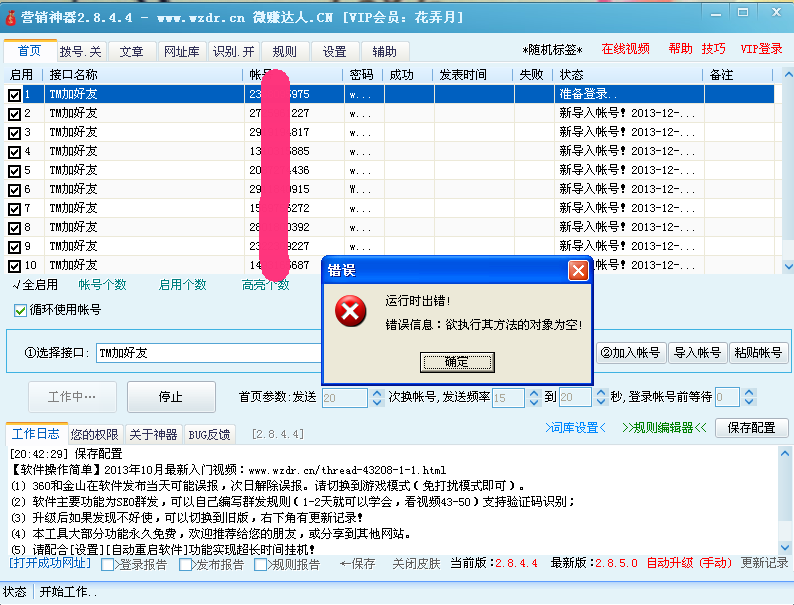Click the ②加入帐号 button
The width and height of the screenshot is (794, 605).
630,353
